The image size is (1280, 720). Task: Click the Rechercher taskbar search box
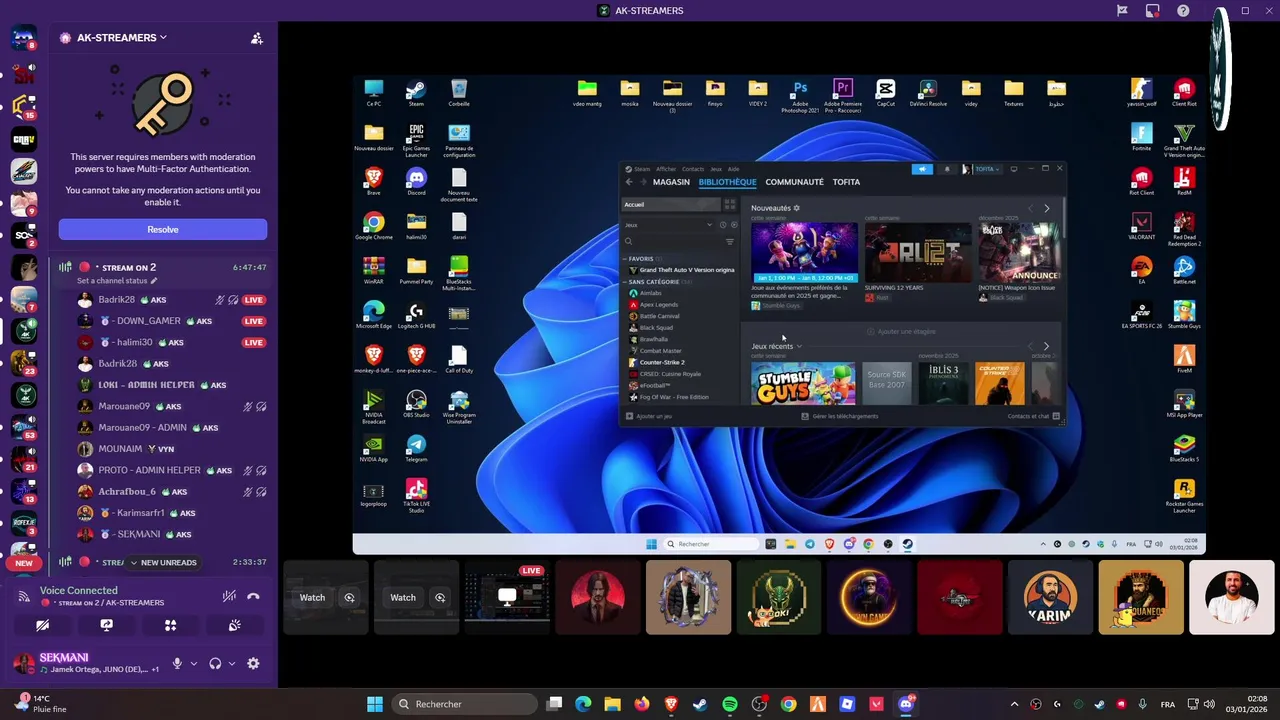pos(463,704)
